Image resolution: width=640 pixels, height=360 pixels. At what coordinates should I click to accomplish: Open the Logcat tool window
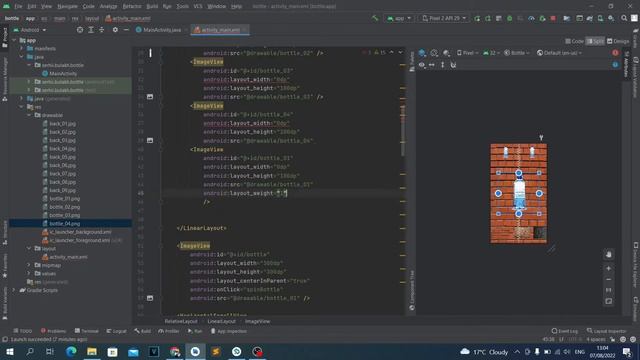pos(116,331)
